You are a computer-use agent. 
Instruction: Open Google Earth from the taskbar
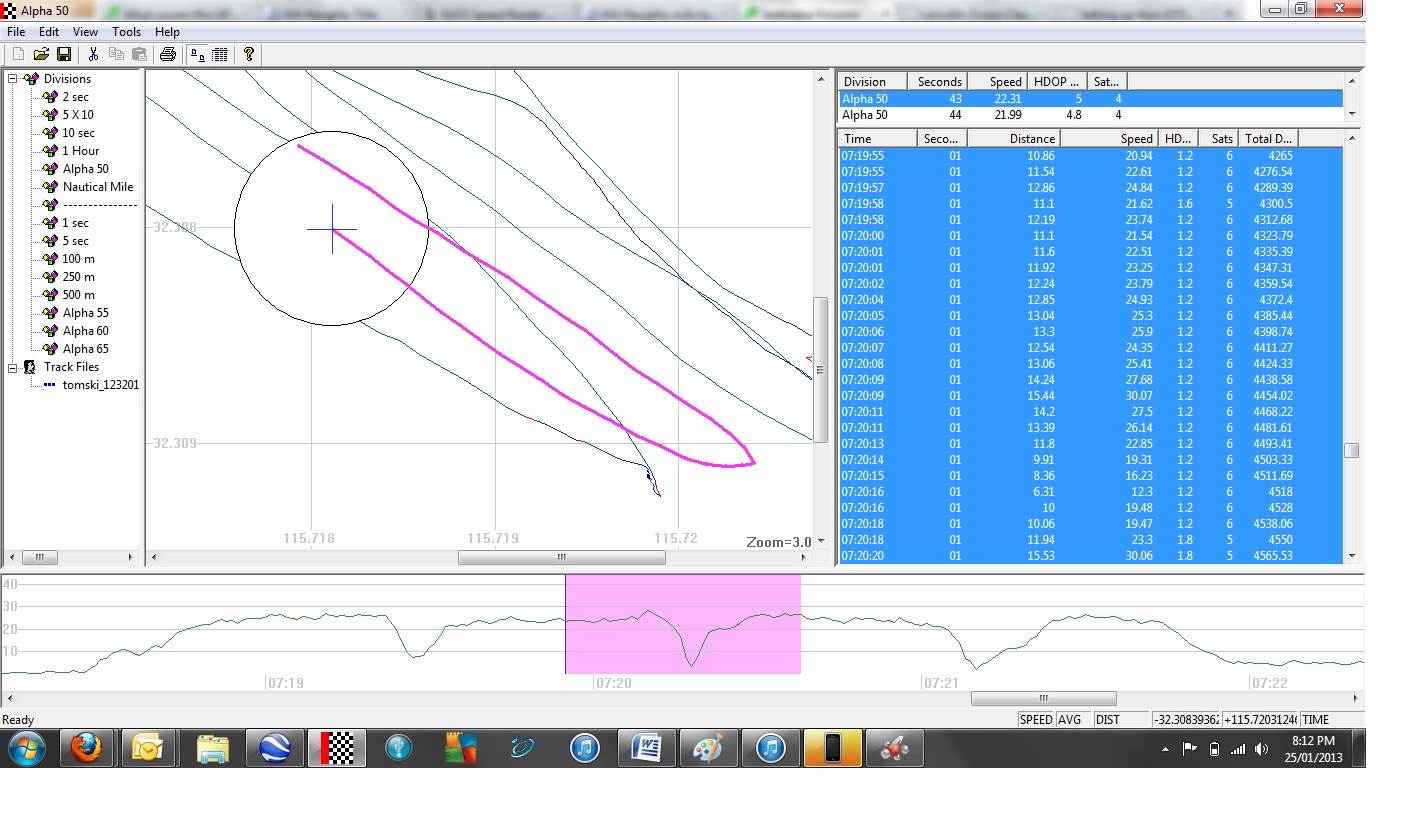[274, 748]
